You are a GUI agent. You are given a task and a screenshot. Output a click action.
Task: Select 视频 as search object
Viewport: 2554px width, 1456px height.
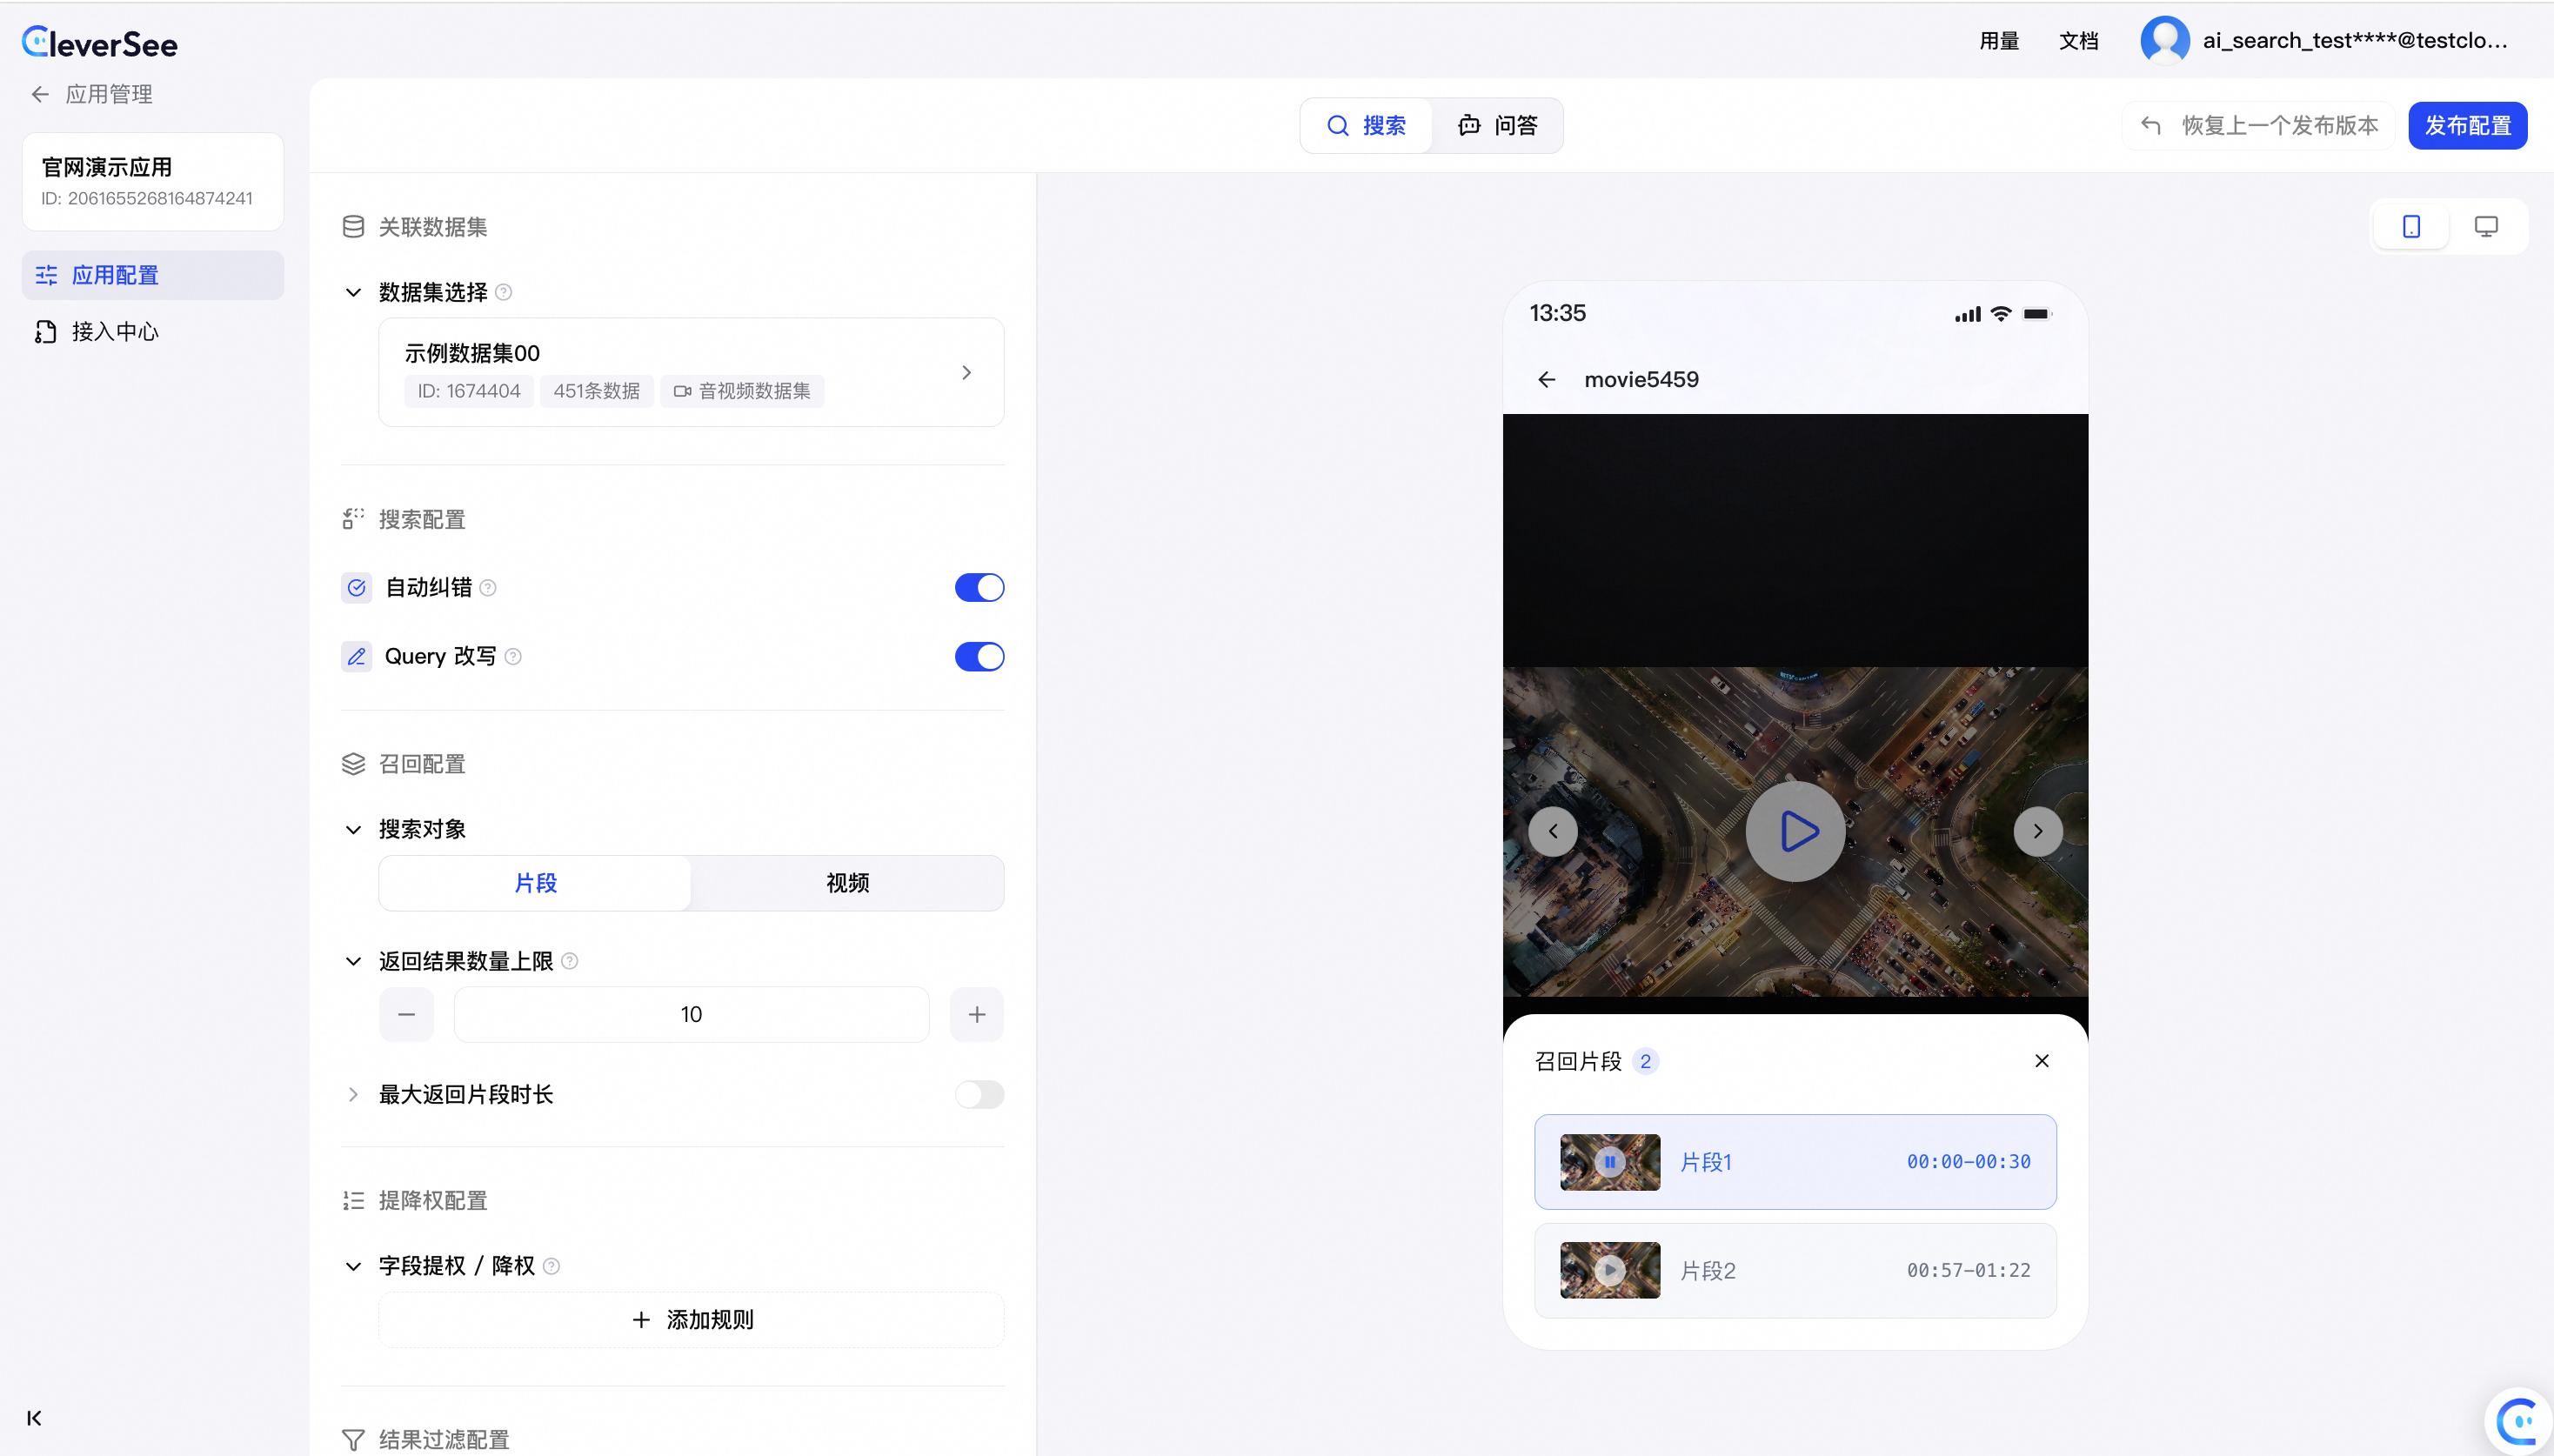coord(847,883)
